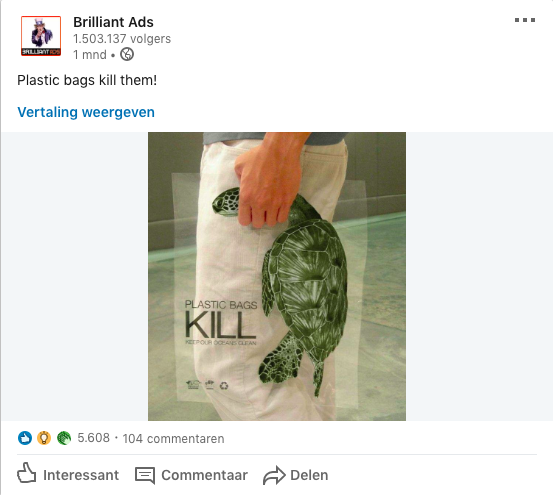Open the 104 commentaren link
This screenshot has width=553, height=495.
(x=173, y=439)
